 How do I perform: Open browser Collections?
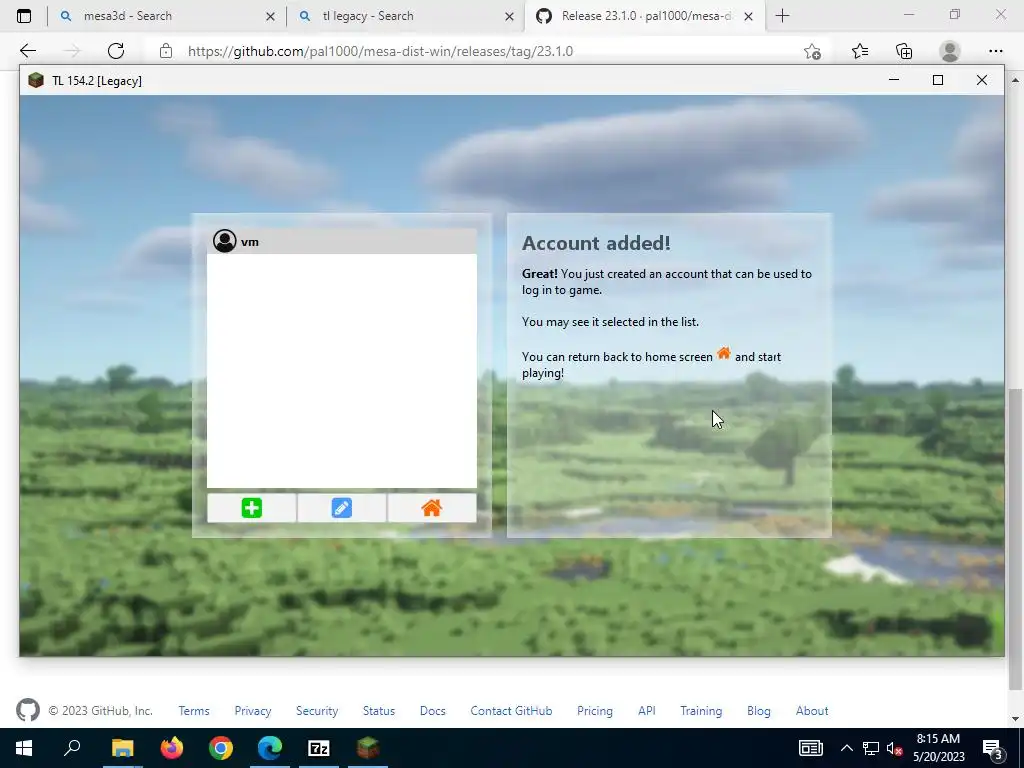coord(904,51)
